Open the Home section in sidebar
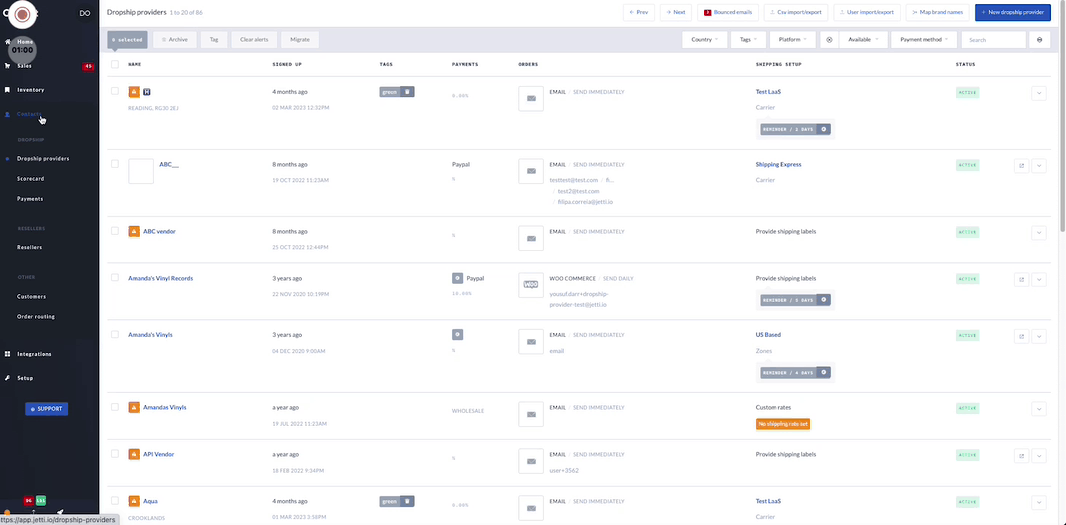The image size is (1066, 525). pyautogui.click(x=24, y=41)
